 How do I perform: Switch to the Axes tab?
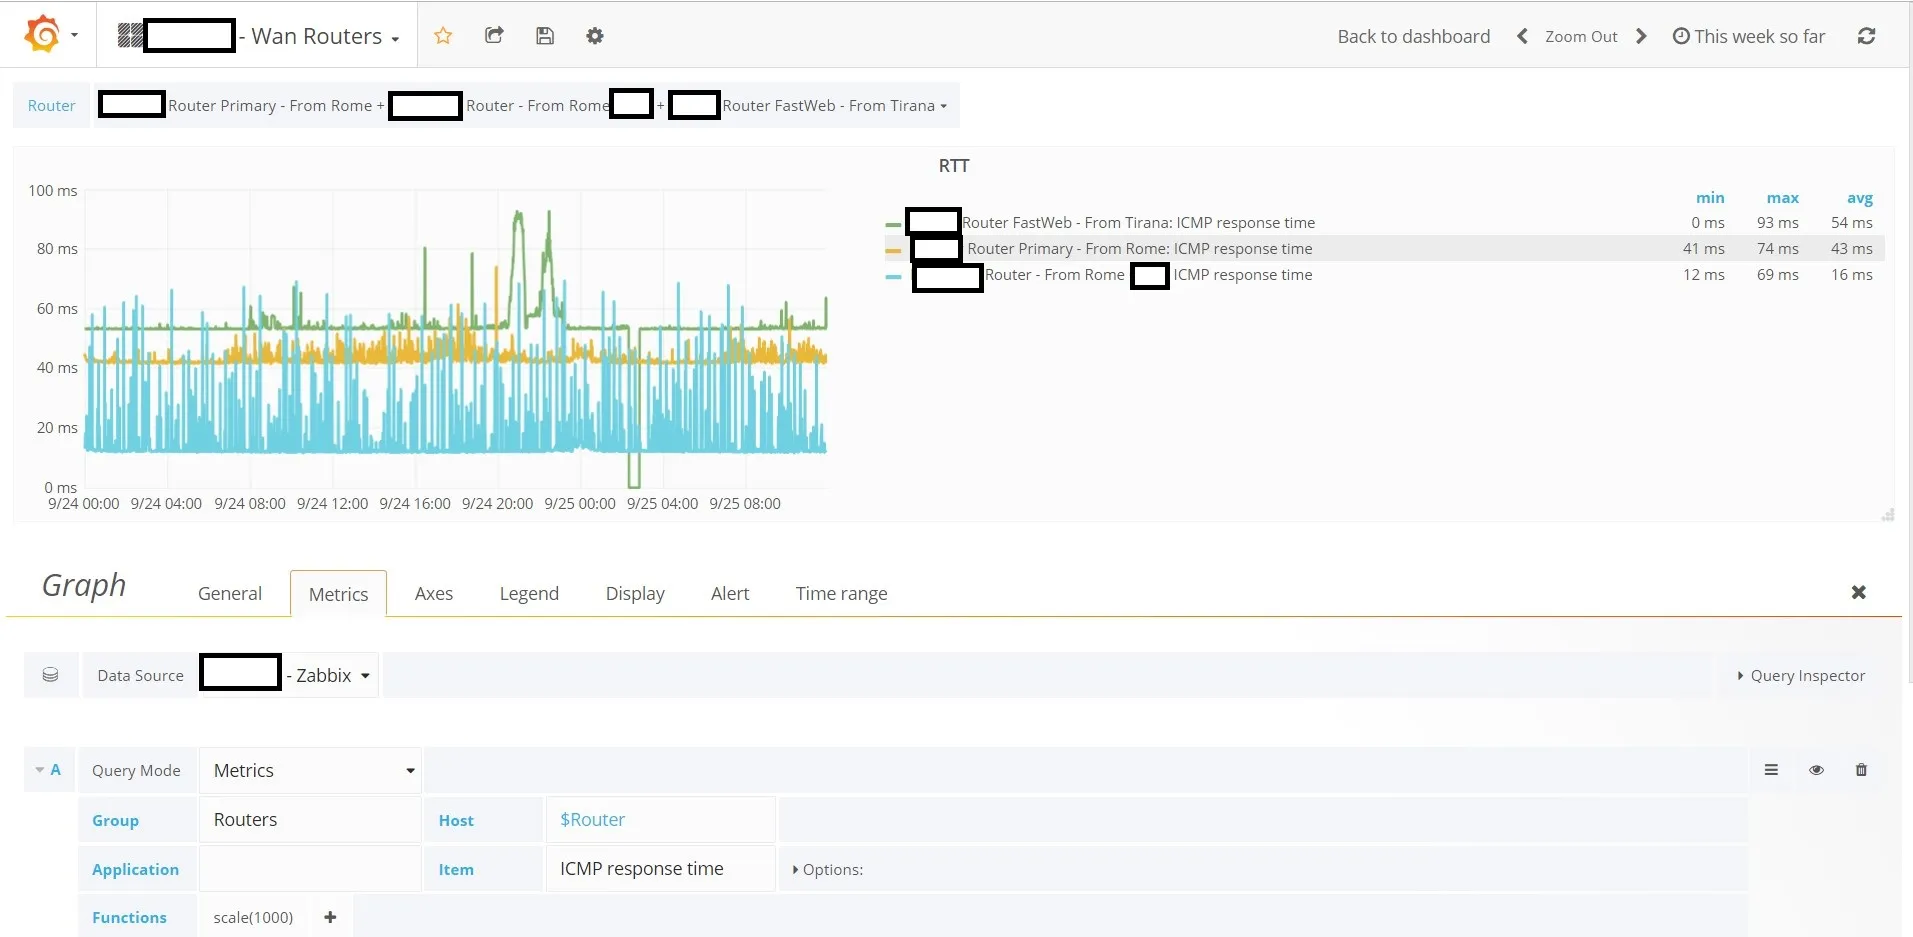click(x=434, y=593)
